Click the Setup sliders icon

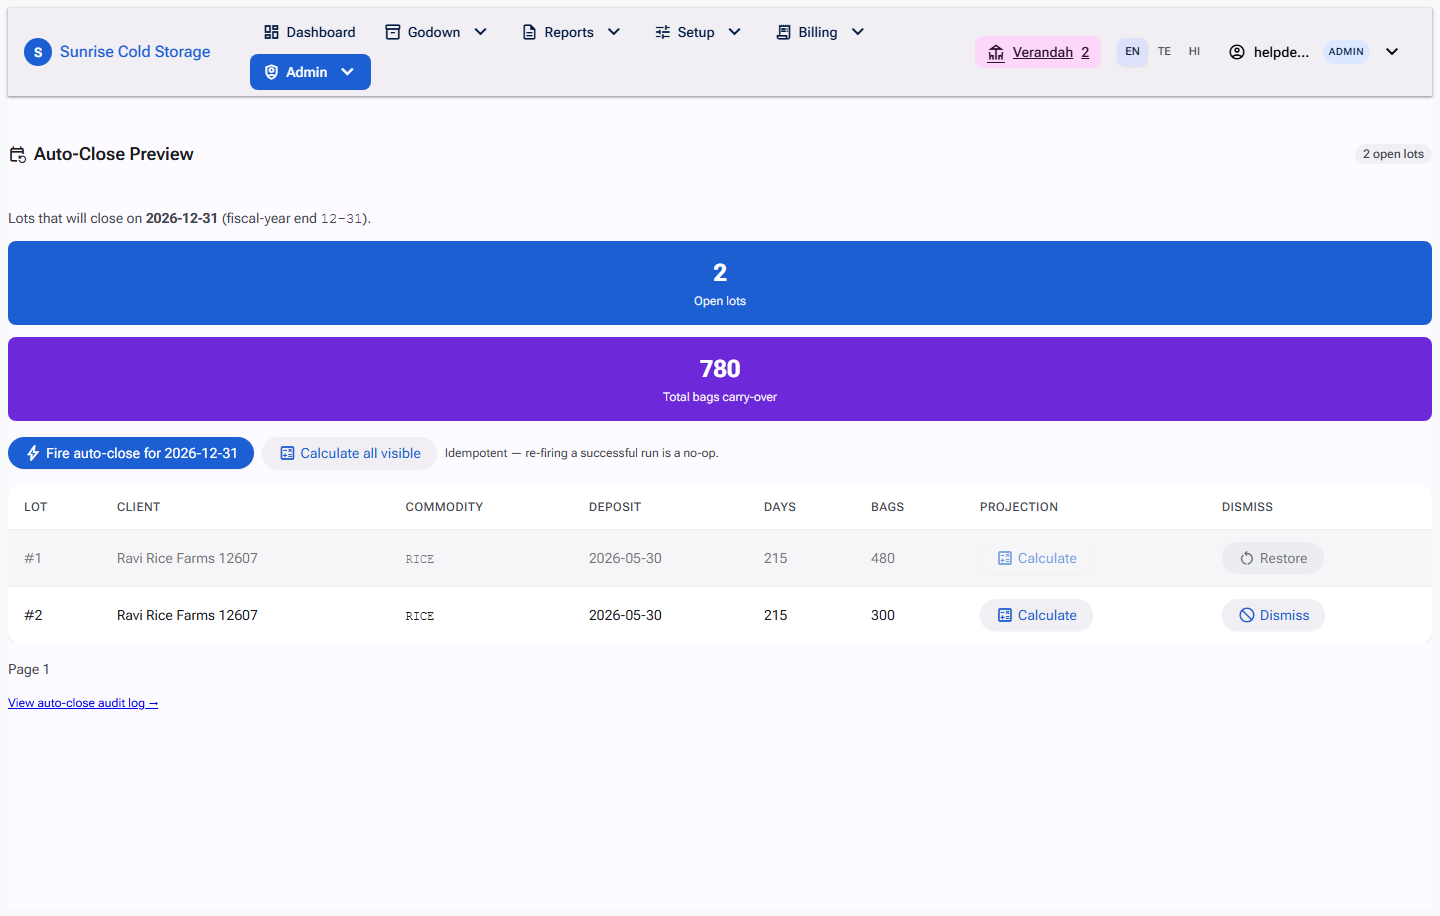pos(663,32)
